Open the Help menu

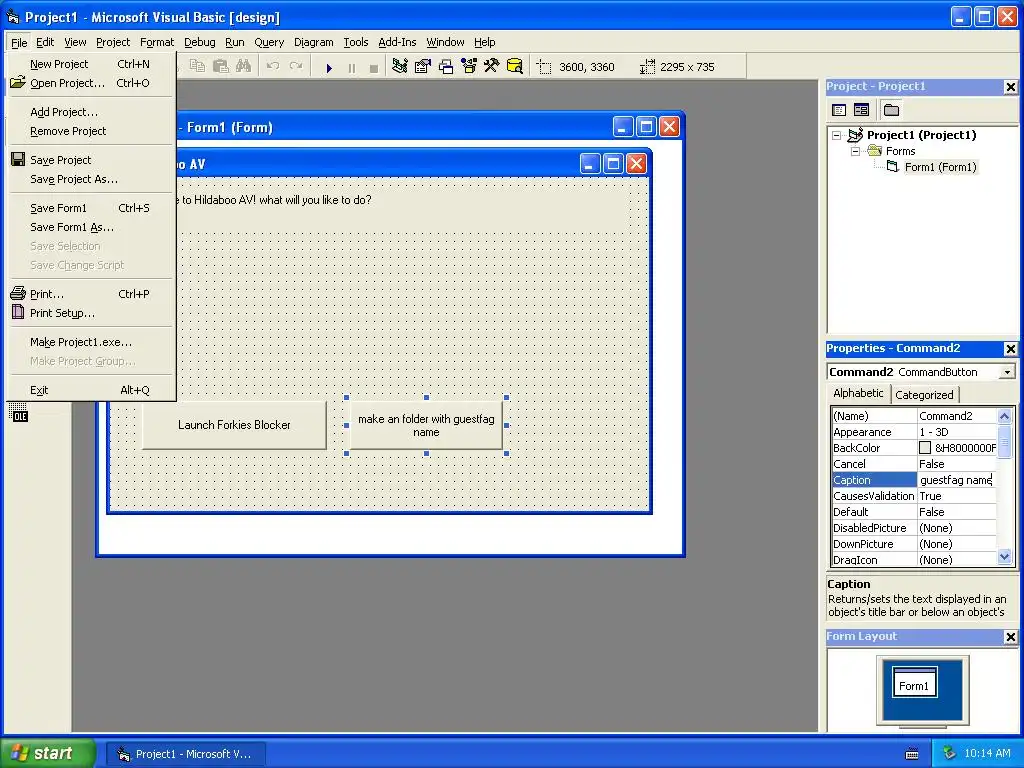pos(485,42)
